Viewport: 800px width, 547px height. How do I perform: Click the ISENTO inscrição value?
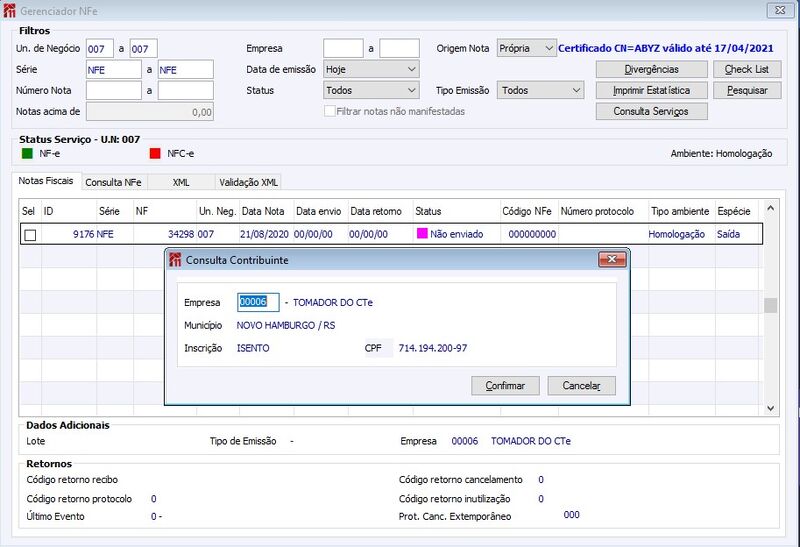tap(253, 348)
